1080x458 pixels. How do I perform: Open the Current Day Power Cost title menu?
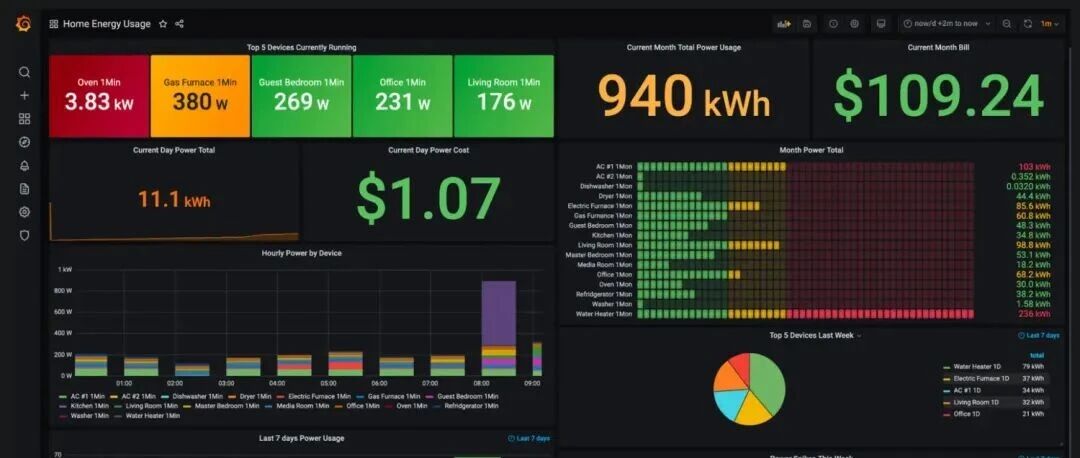[x=428, y=149]
